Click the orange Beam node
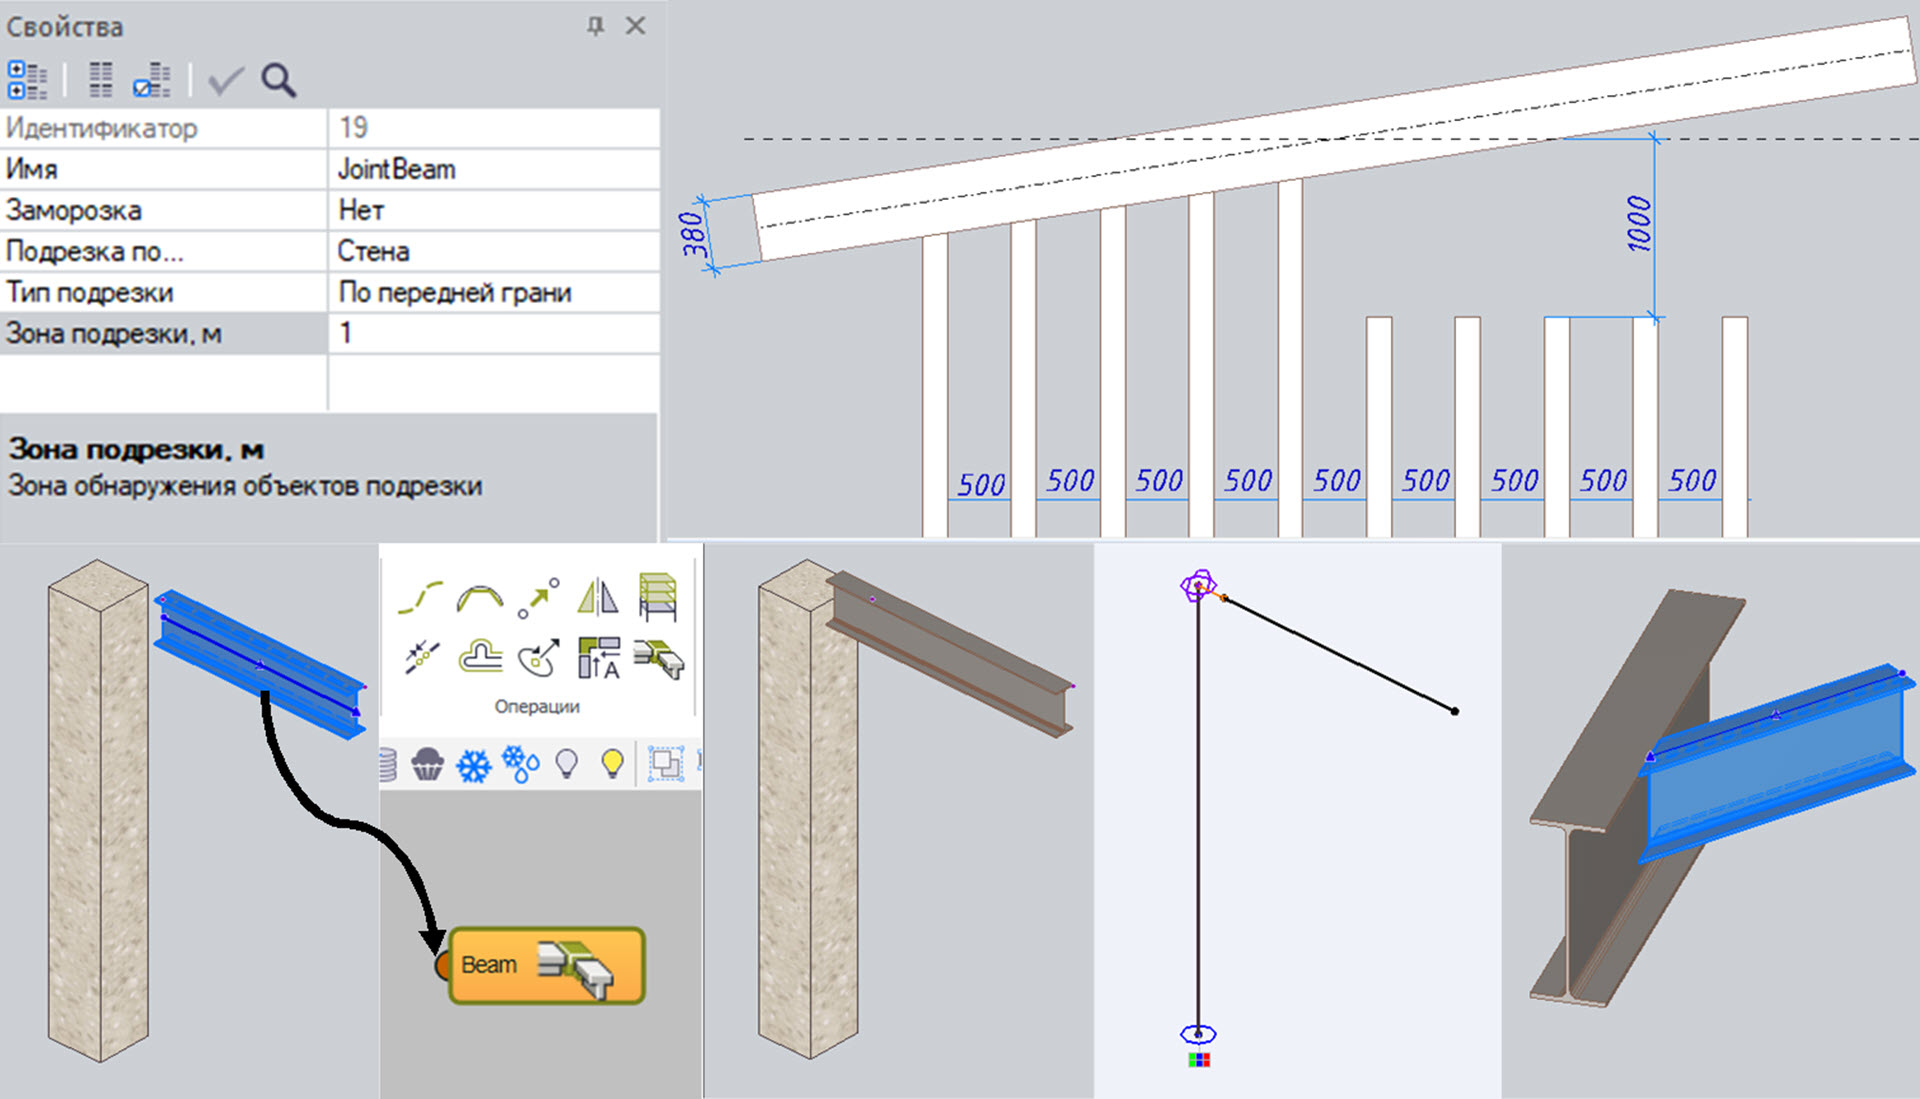The image size is (1920, 1099). coord(547,966)
